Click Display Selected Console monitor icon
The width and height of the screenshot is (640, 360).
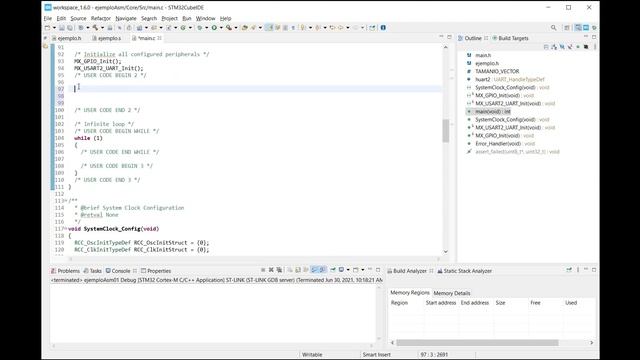click(x=341, y=270)
